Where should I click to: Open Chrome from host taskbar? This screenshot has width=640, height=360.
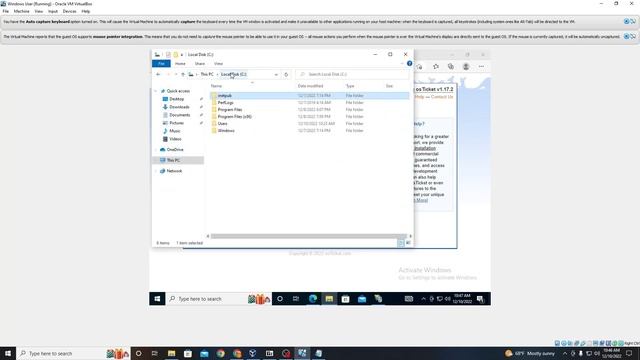221,353
